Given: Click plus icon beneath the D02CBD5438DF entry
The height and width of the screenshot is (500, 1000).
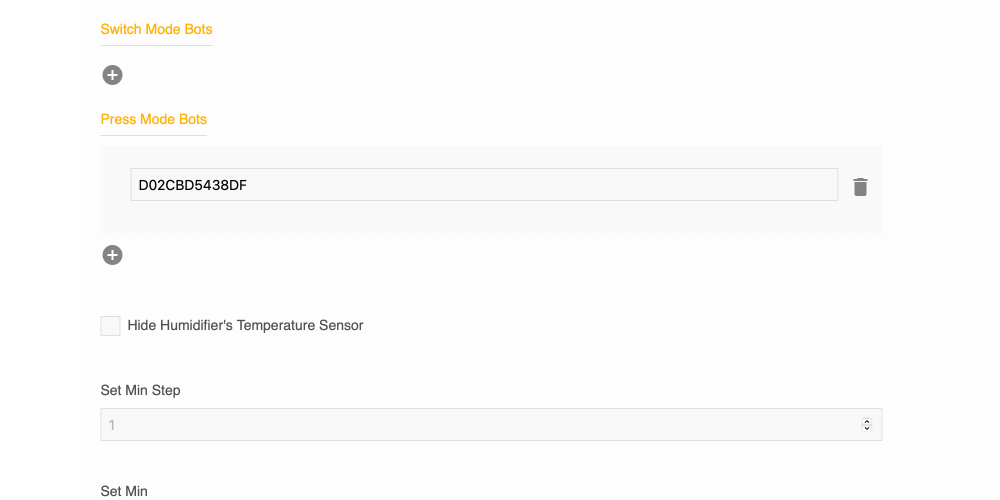Looking at the screenshot, I should click(x=112, y=255).
